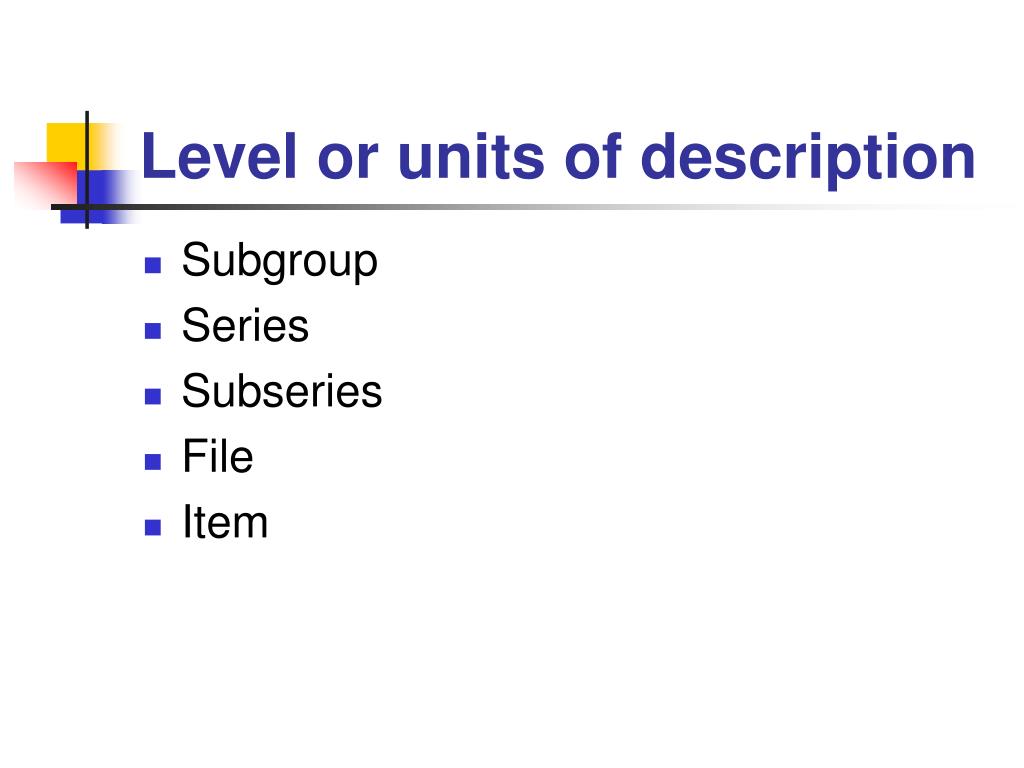The image size is (1024, 768).
Task: Select the blue bullet beside Subseries
Action: click(x=153, y=396)
